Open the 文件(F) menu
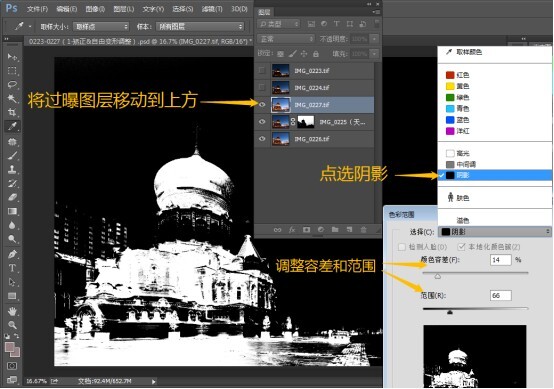Viewport: 554px width, 389px height. 37,8
